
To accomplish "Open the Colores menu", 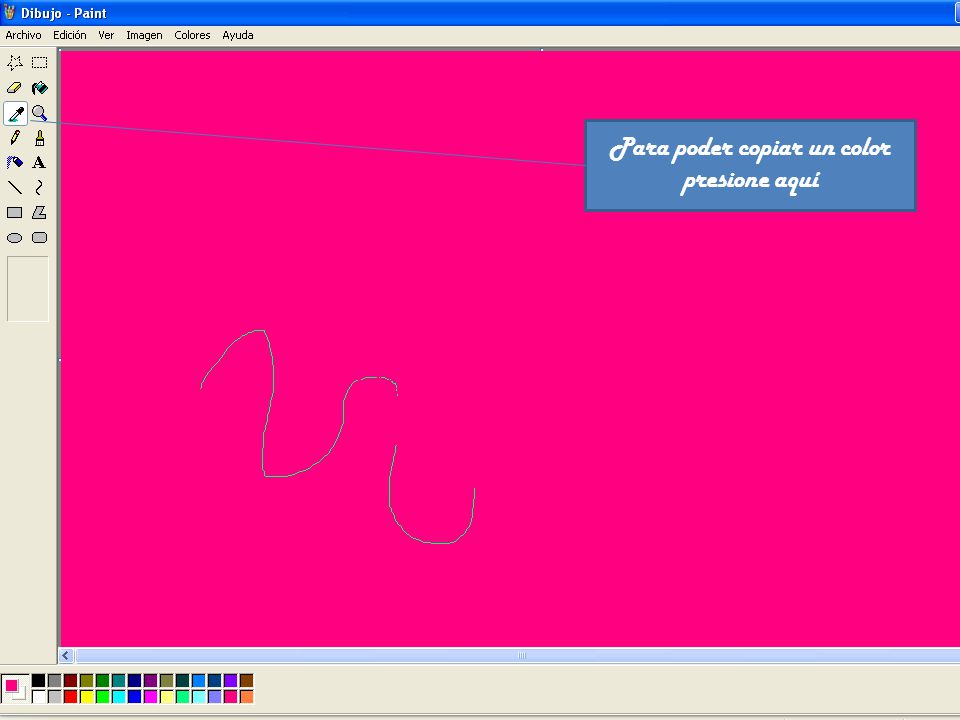I will (x=192, y=35).
